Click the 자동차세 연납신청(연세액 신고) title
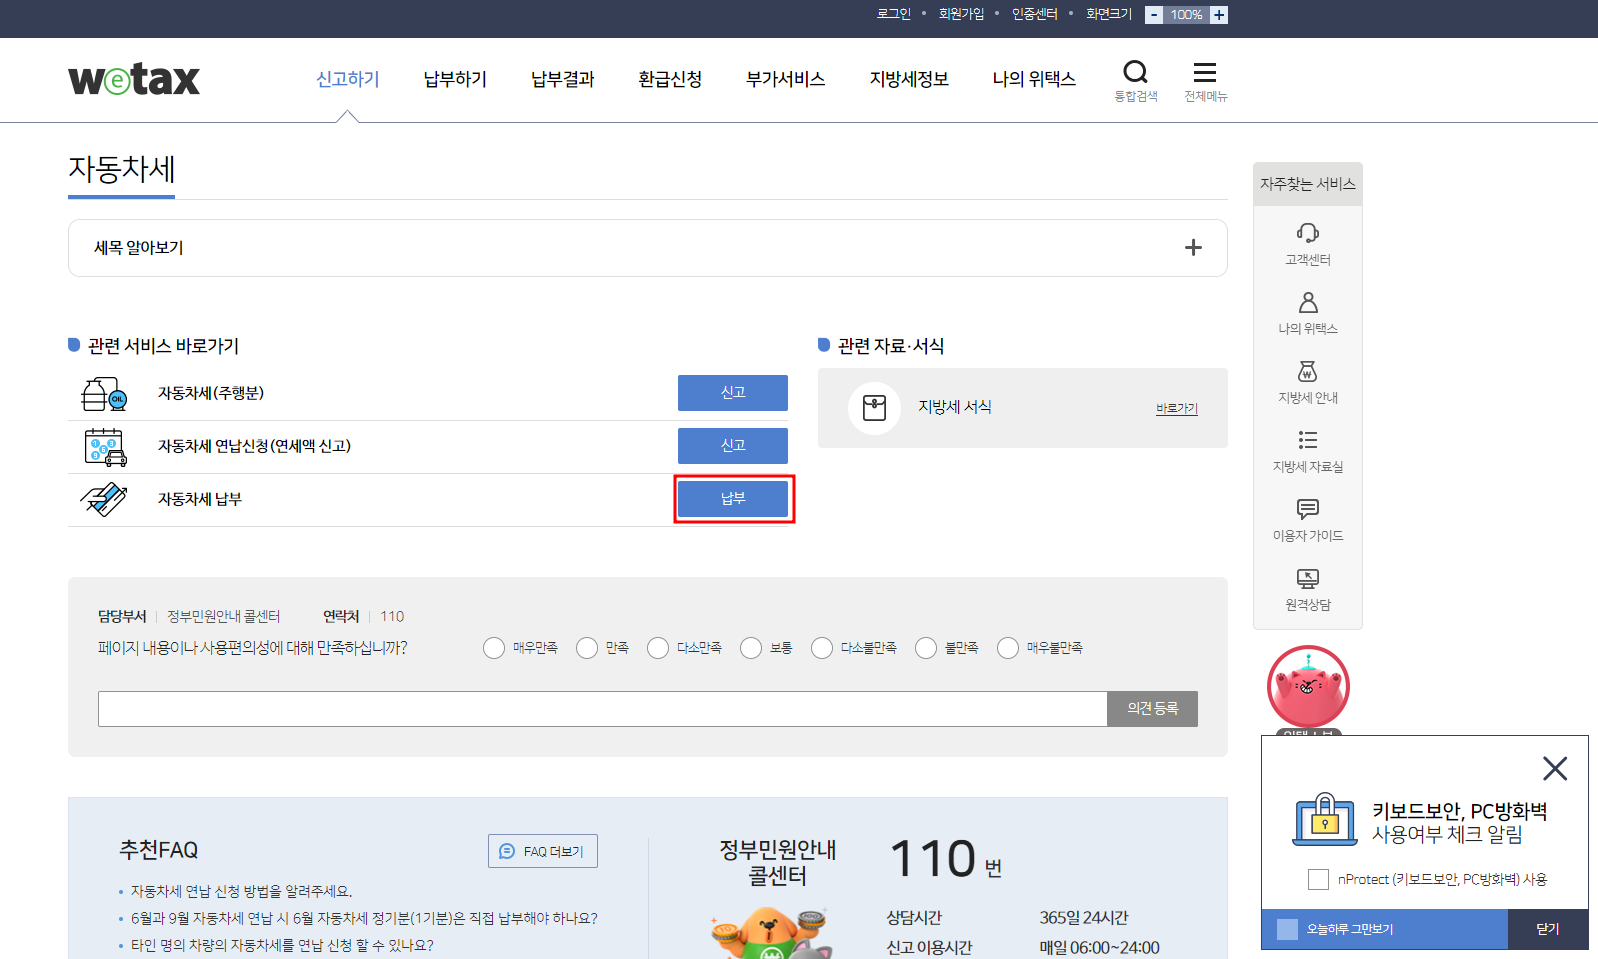Image resolution: width=1598 pixels, height=959 pixels. click(254, 446)
